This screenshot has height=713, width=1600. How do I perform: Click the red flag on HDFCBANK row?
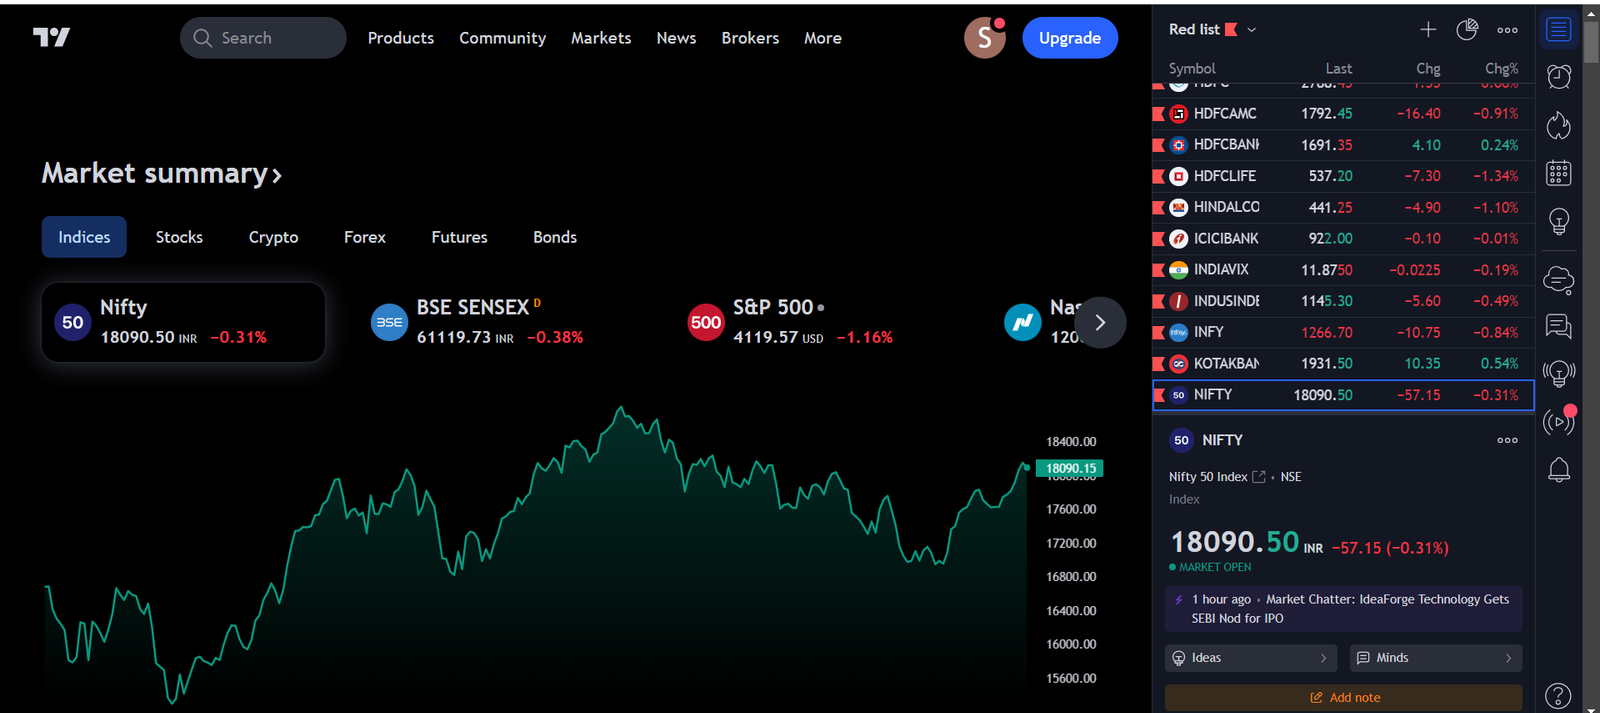pos(1158,145)
